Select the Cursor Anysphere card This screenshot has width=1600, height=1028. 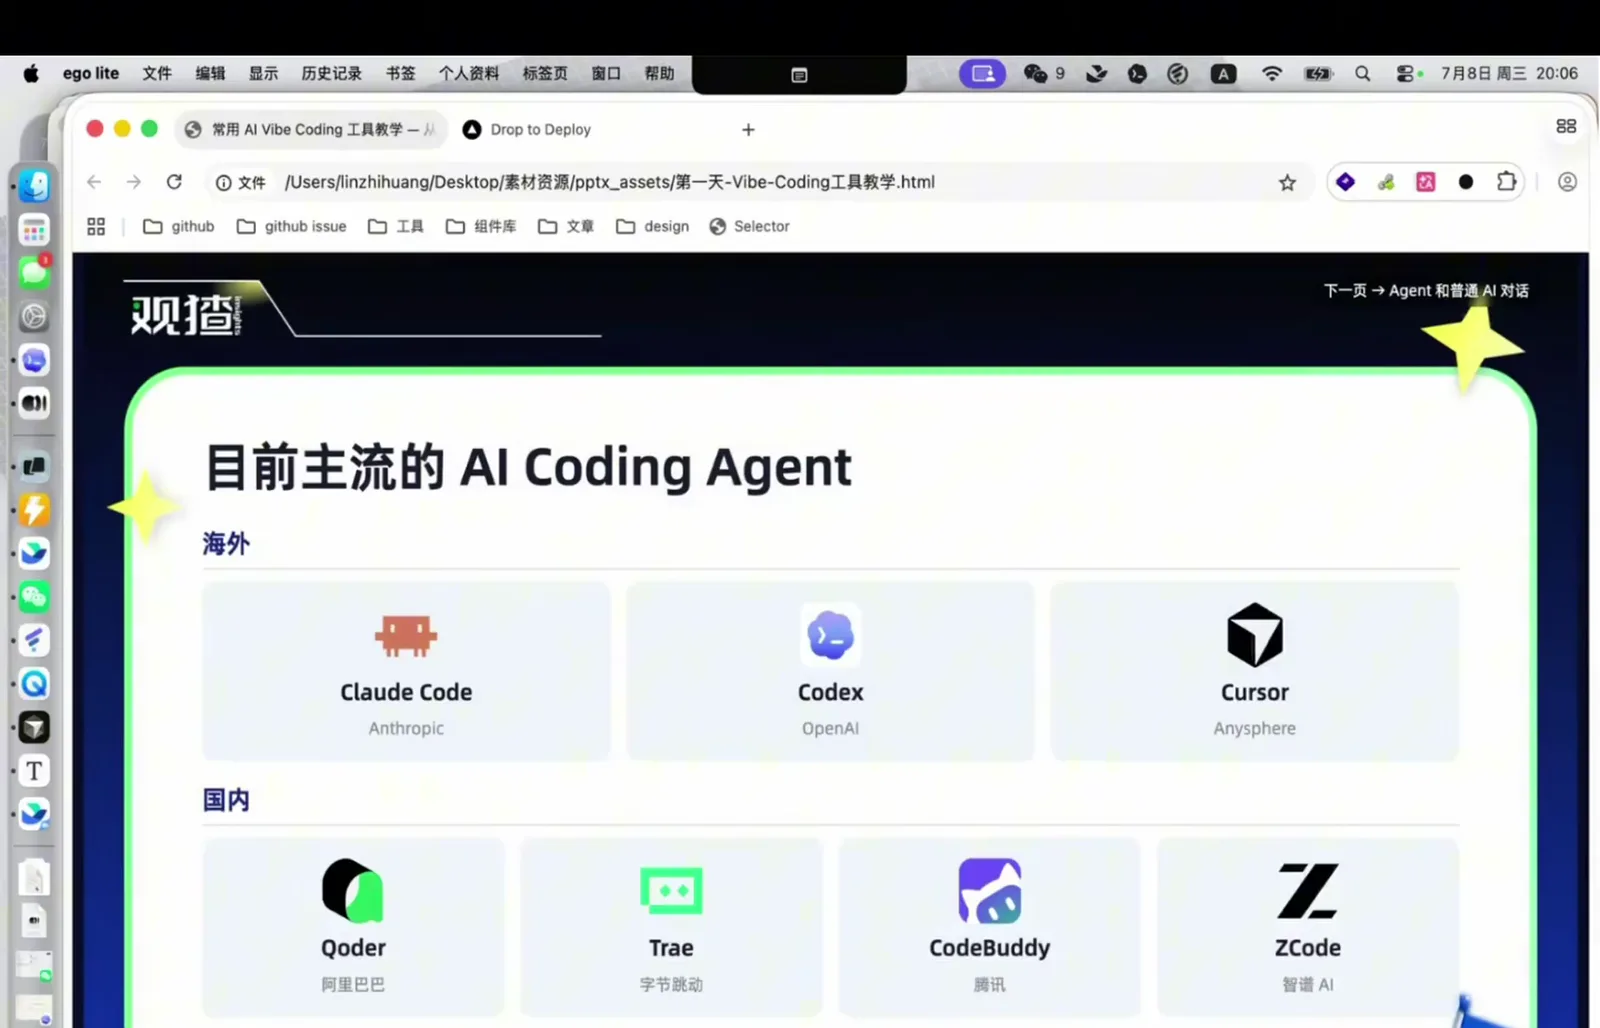1255,671
